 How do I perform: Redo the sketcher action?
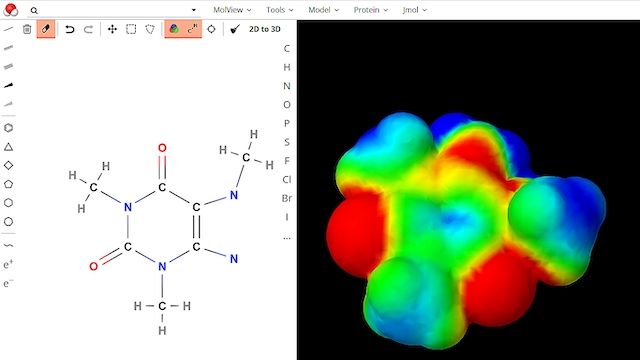(x=88, y=29)
